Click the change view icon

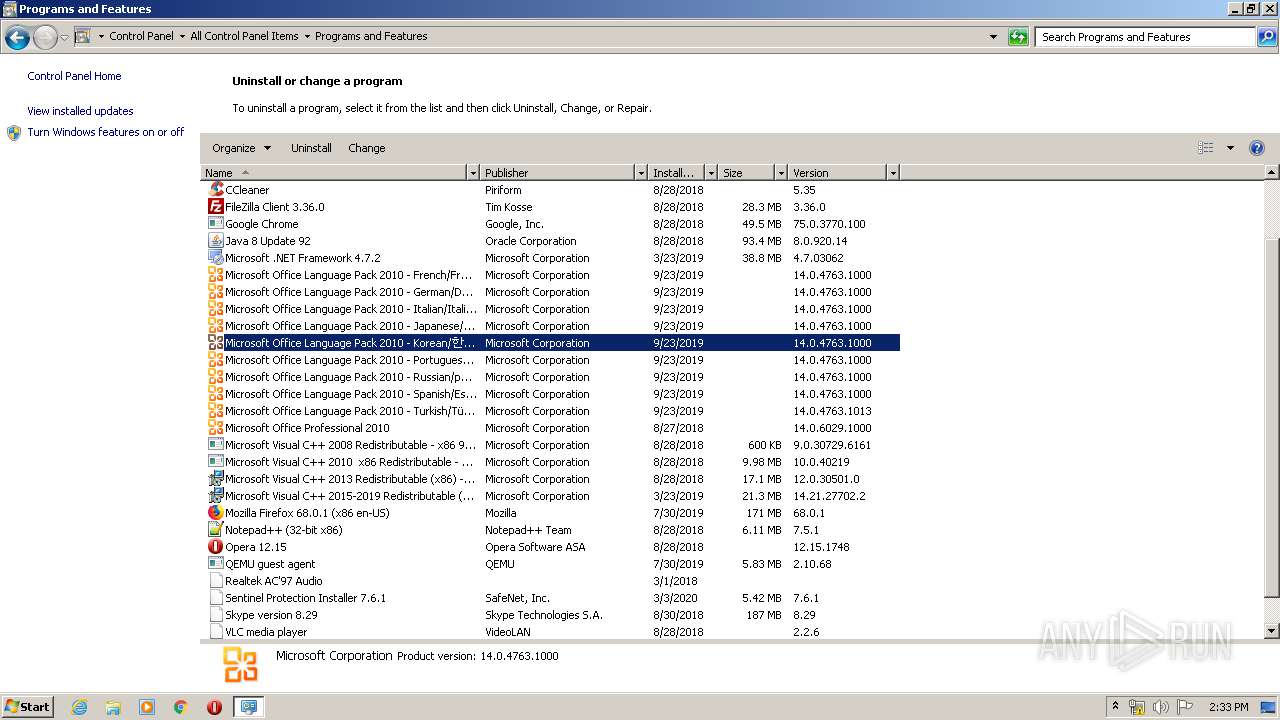point(1206,148)
